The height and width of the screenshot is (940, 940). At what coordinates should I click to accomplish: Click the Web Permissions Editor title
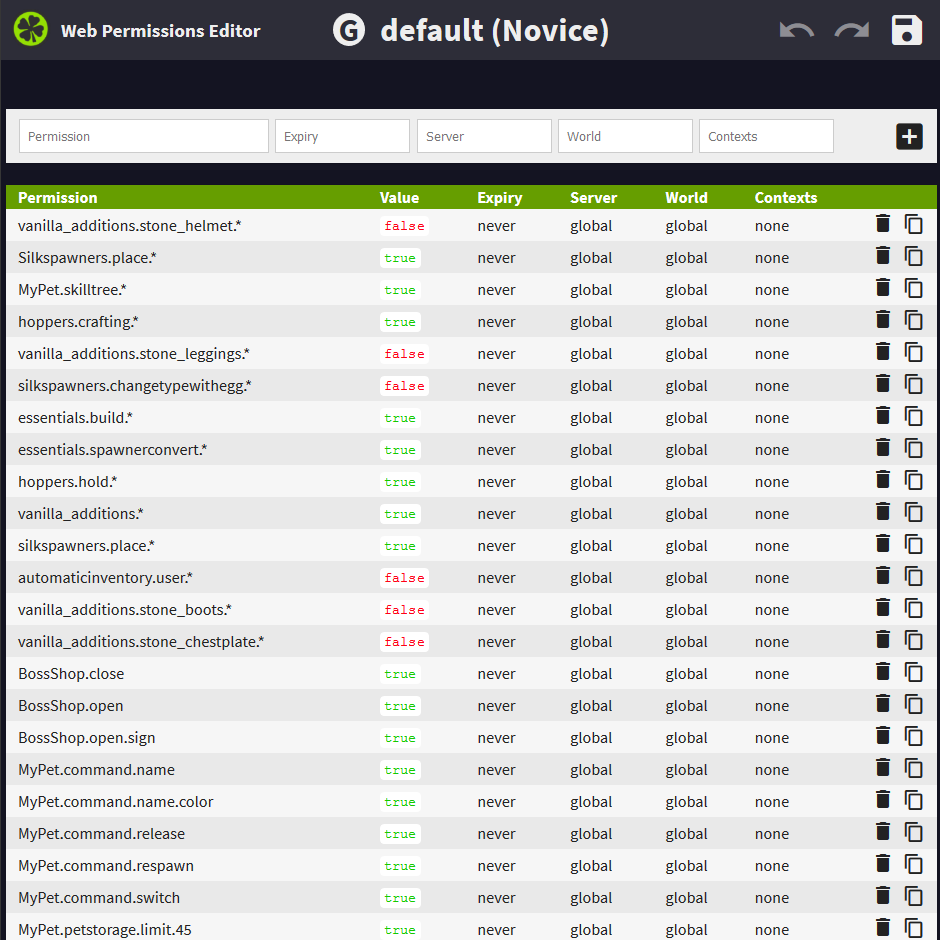coord(161,31)
